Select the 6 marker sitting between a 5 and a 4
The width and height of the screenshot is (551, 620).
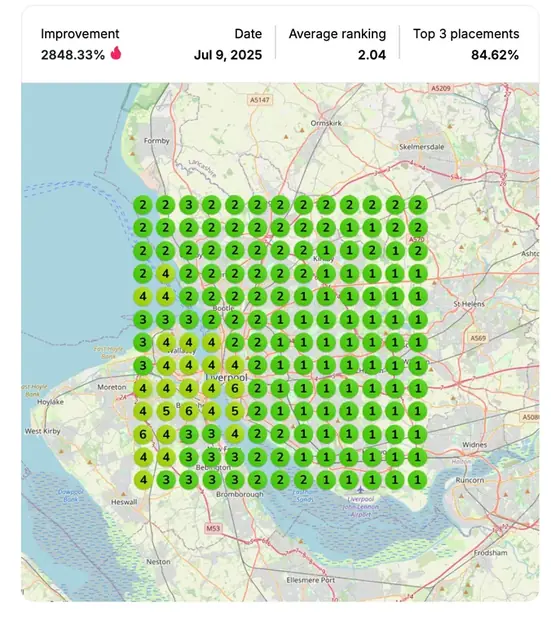(189, 411)
